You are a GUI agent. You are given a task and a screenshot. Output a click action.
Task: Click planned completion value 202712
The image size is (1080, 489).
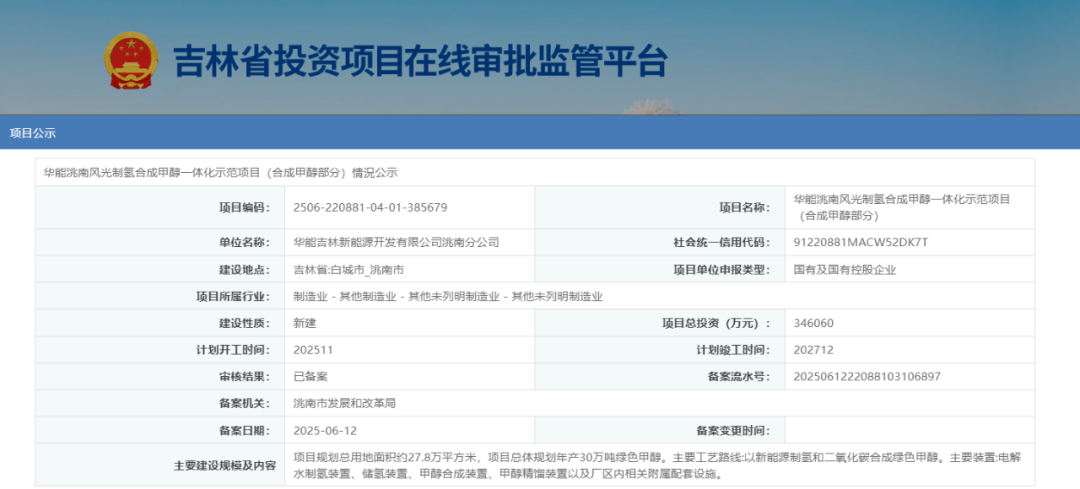coord(813,350)
